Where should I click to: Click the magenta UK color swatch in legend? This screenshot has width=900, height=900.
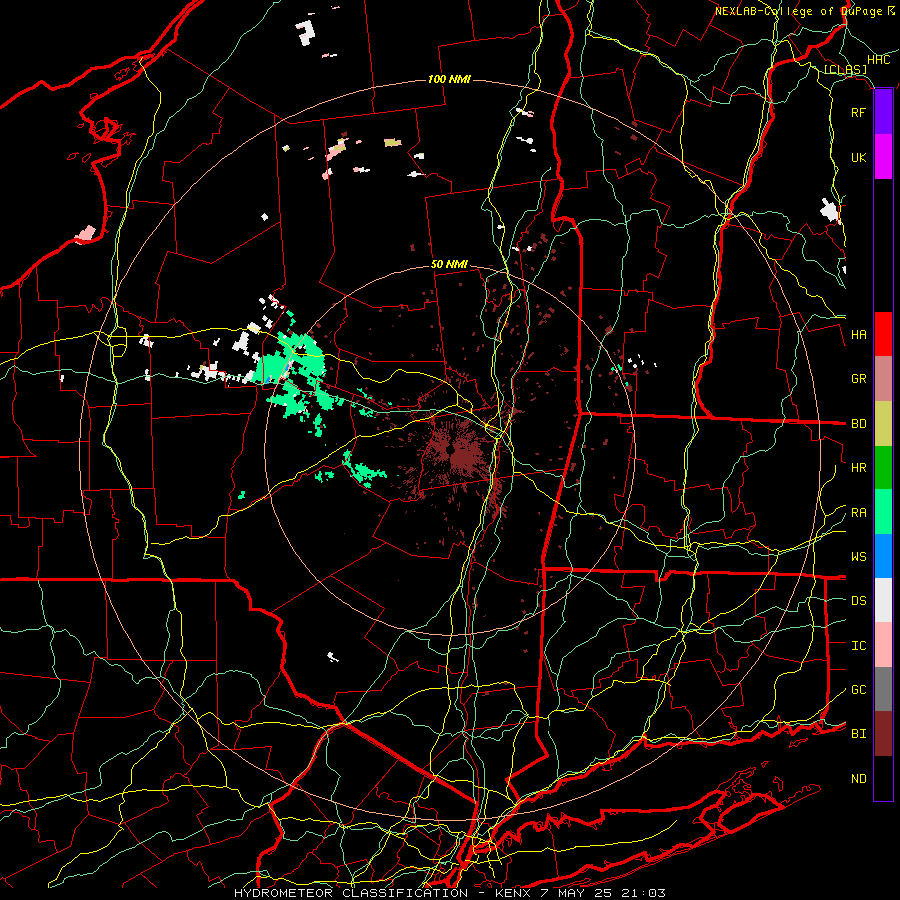point(883,157)
